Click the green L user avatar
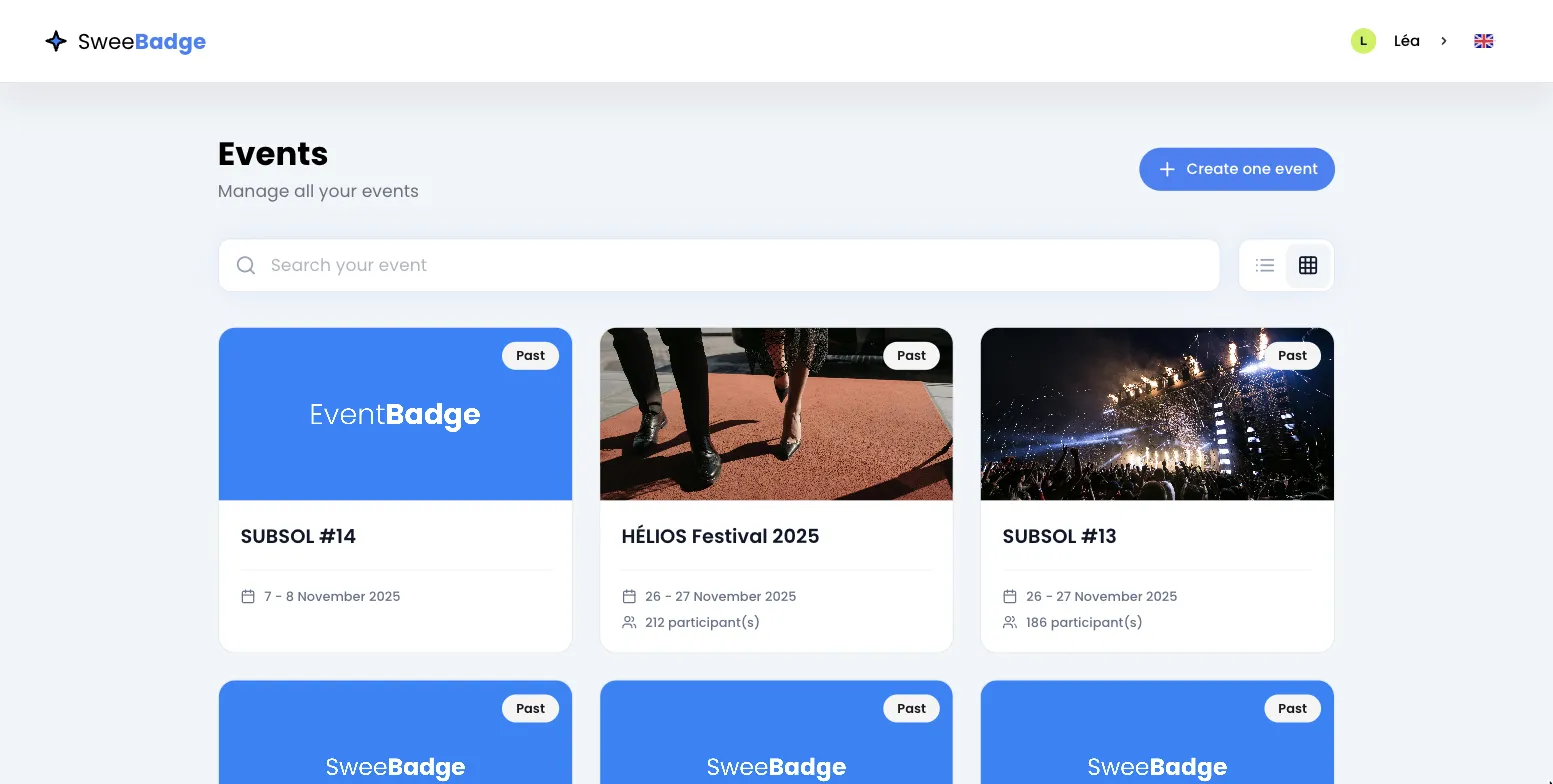This screenshot has height=784, width=1553. 1363,41
